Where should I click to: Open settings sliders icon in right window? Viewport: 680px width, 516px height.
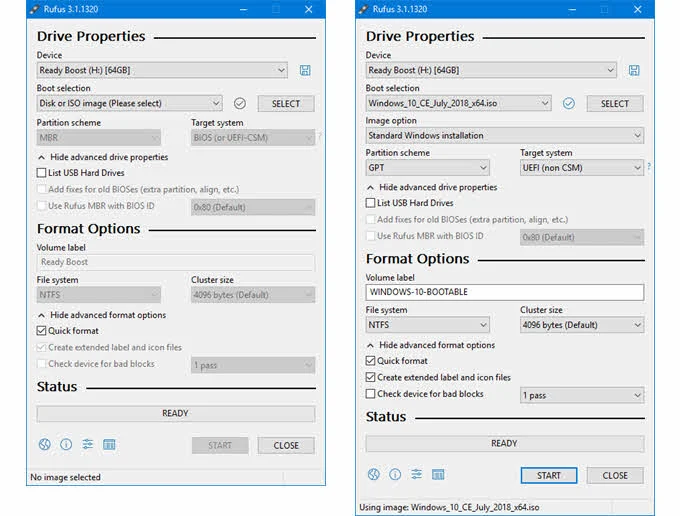416,474
